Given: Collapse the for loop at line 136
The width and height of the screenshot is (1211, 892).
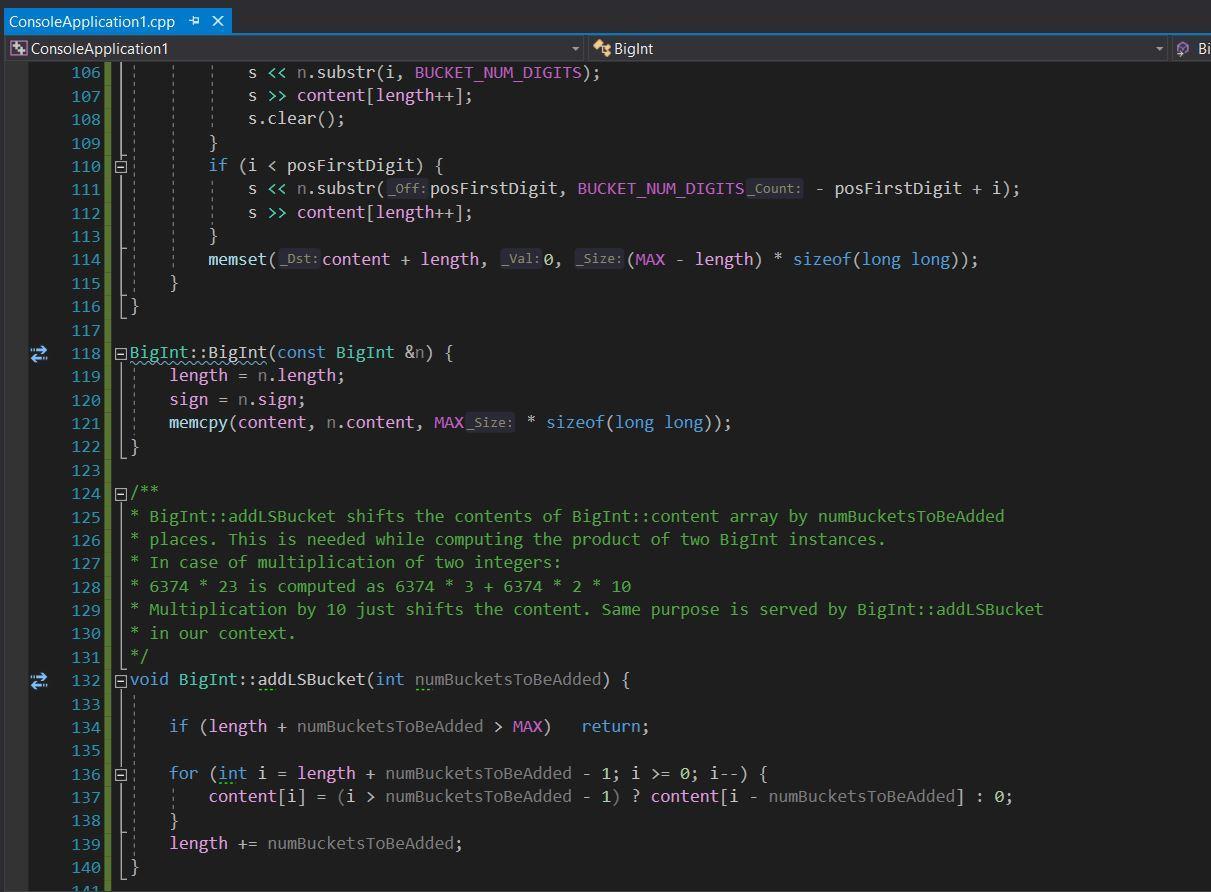Looking at the screenshot, I should pyautogui.click(x=119, y=773).
